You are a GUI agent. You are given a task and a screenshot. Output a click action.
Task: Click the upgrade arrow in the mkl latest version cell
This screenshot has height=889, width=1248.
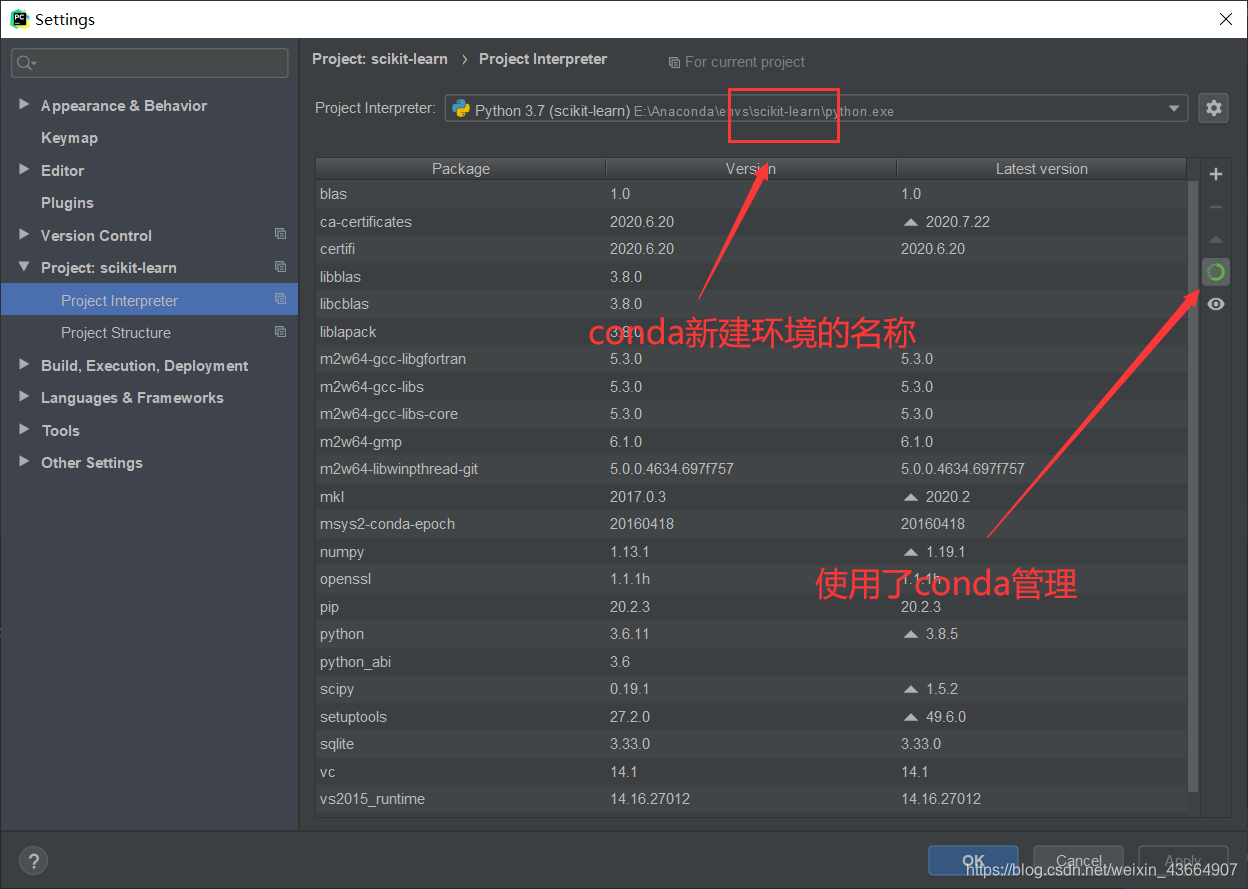(x=910, y=497)
